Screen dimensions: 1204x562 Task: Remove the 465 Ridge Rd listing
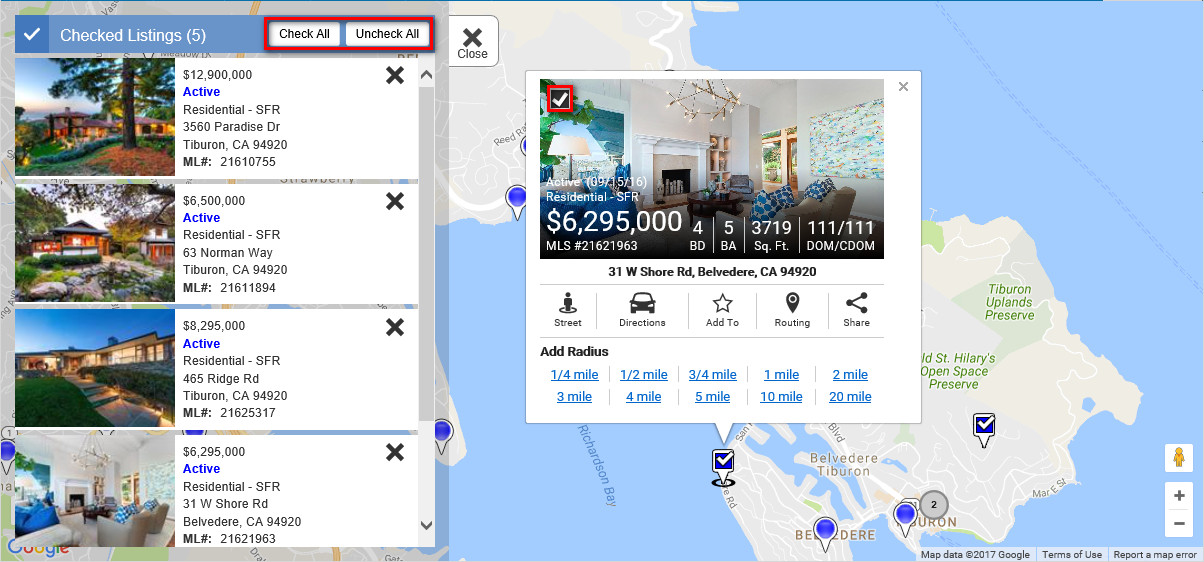point(395,327)
